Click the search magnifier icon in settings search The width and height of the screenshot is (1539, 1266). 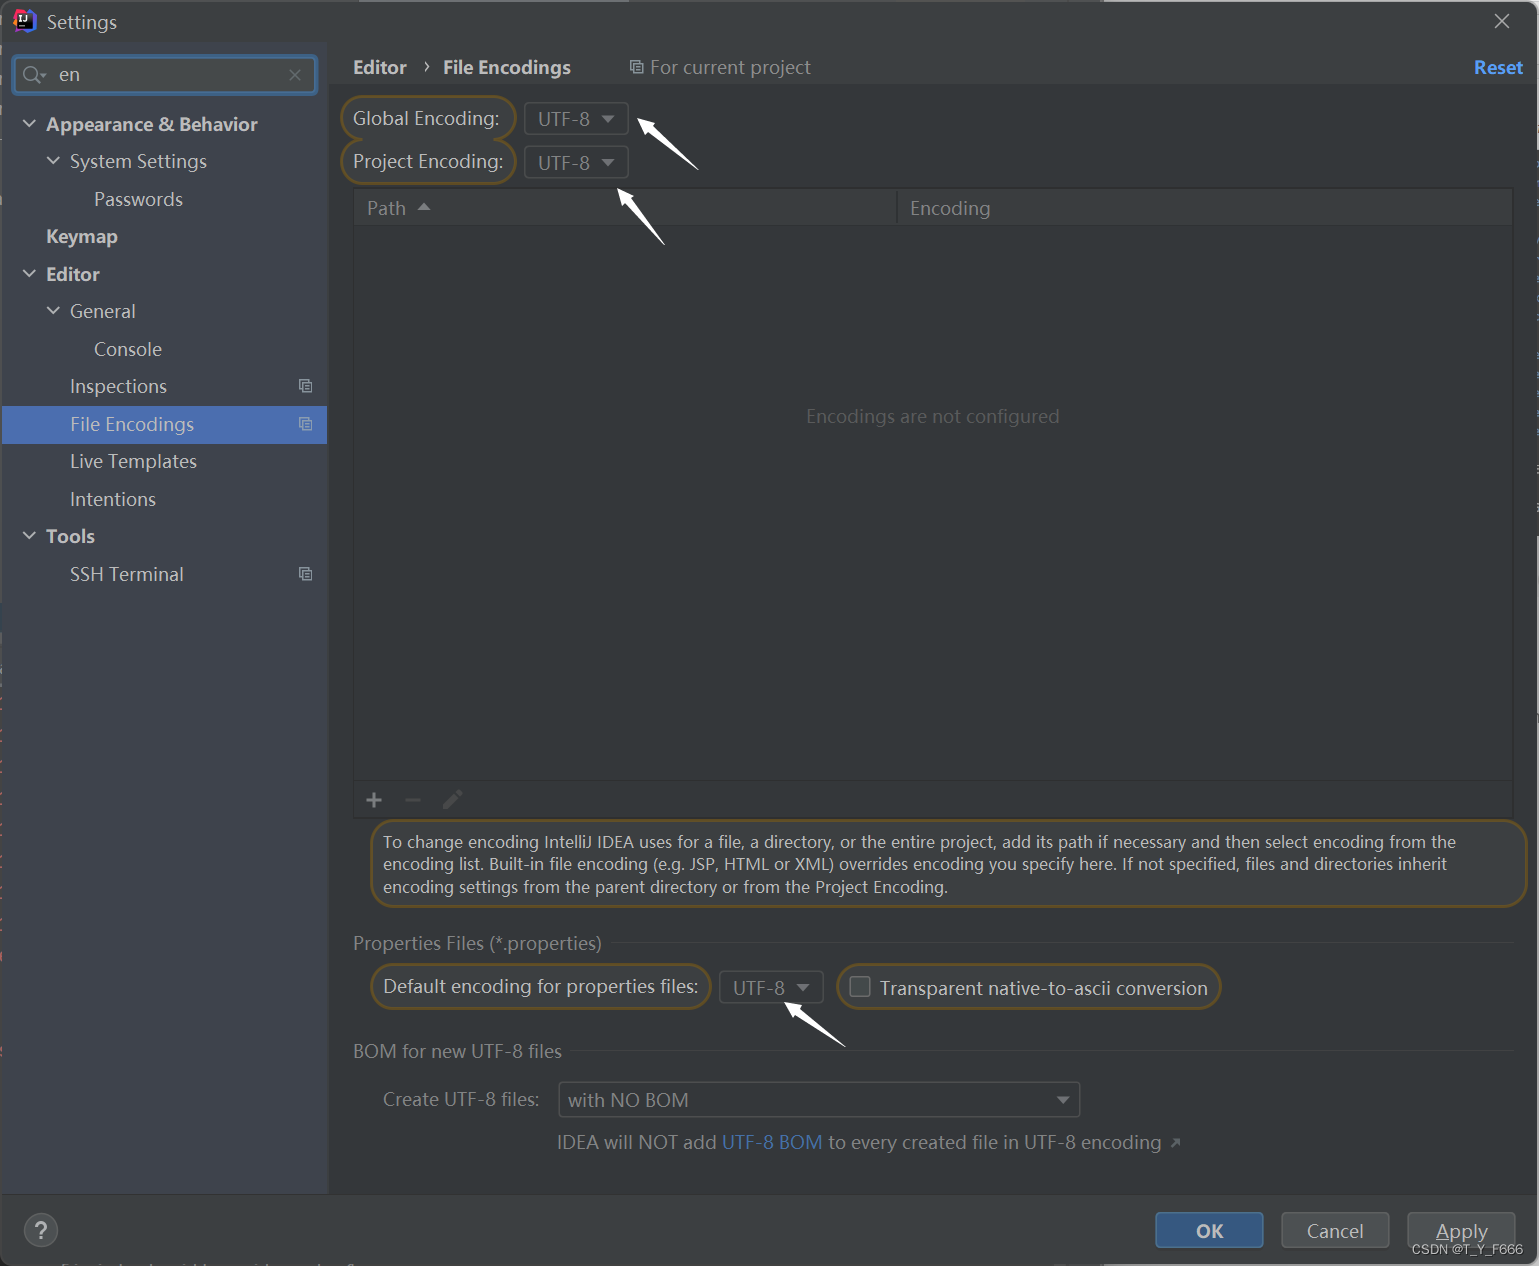point(31,74)
